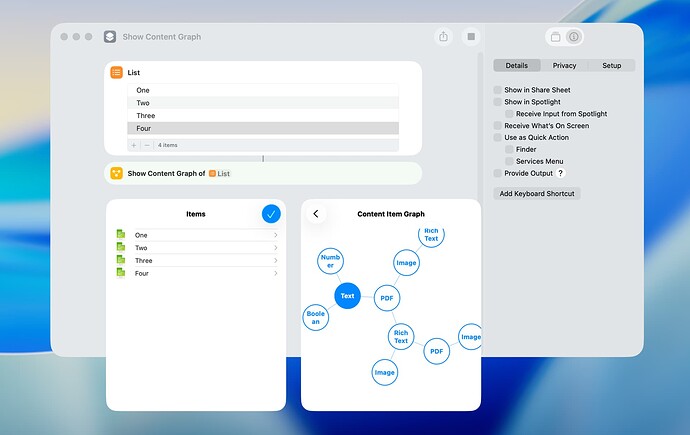This screenshot has width=690, height=435.
Task: Enable Show in Share Sheet
Action: [498, 90]
